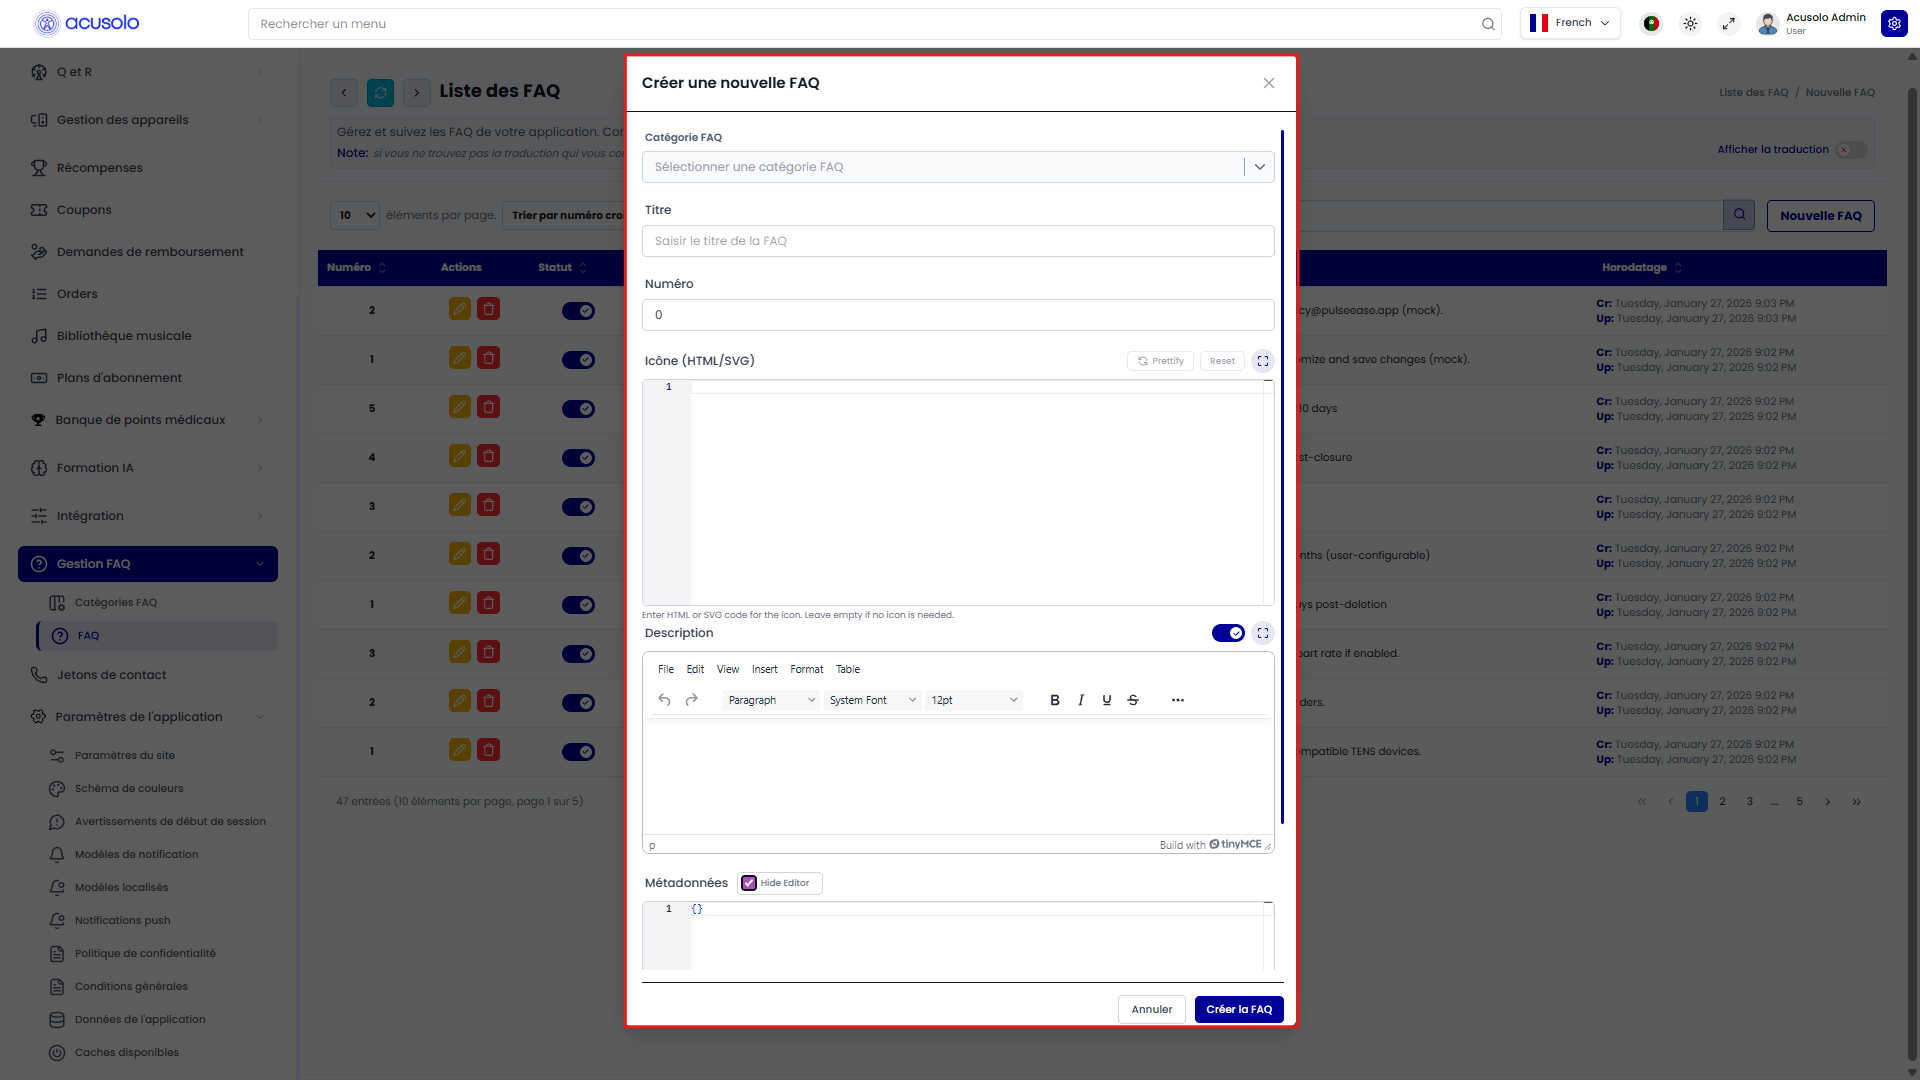Click the back arrow beside Liste des FAQ

point(344,92)
